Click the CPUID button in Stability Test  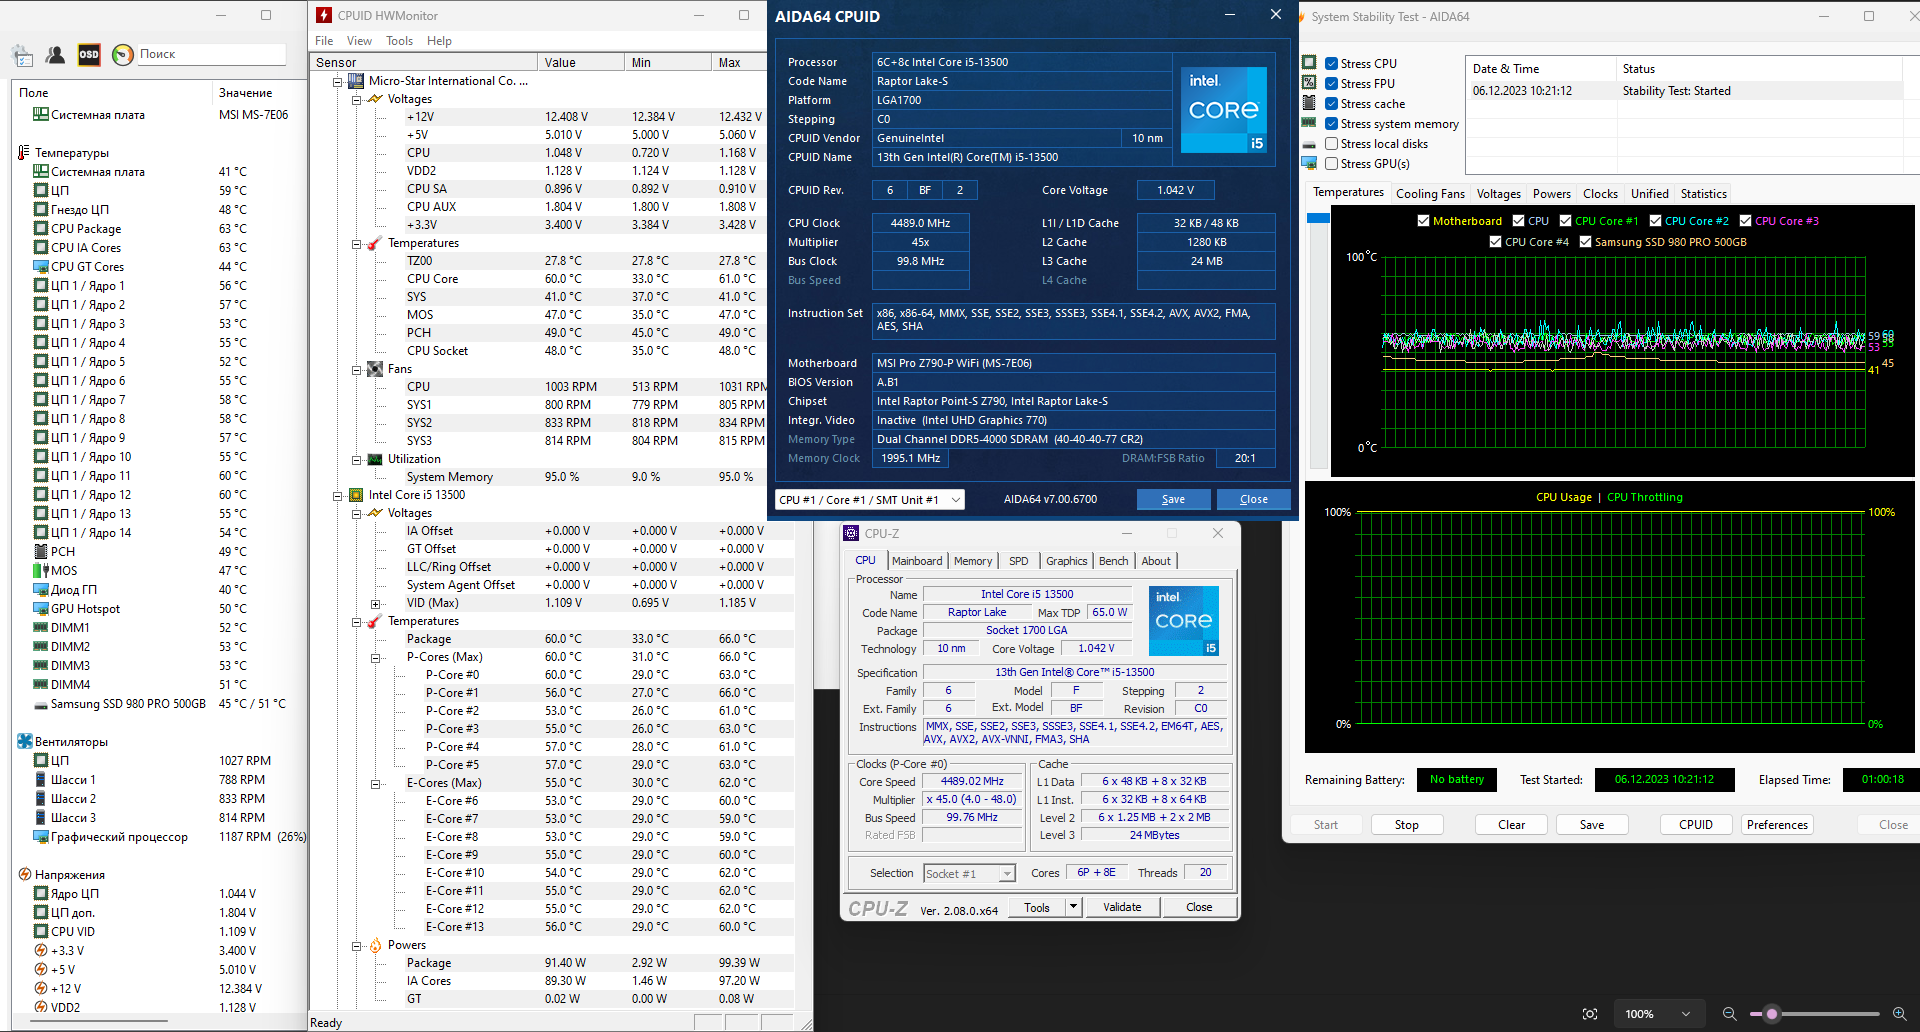[1696, 825]
